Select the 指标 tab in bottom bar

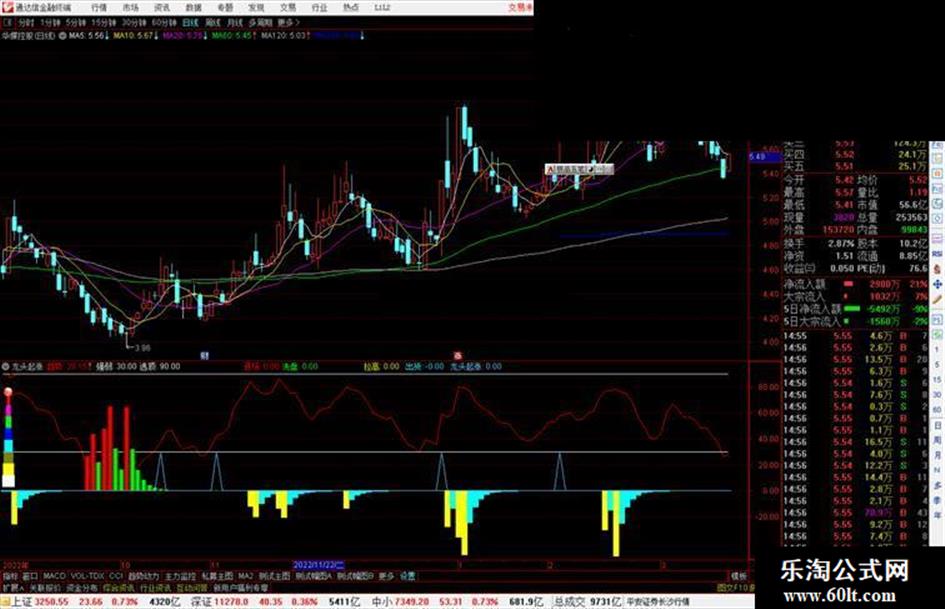pos(10,576)
